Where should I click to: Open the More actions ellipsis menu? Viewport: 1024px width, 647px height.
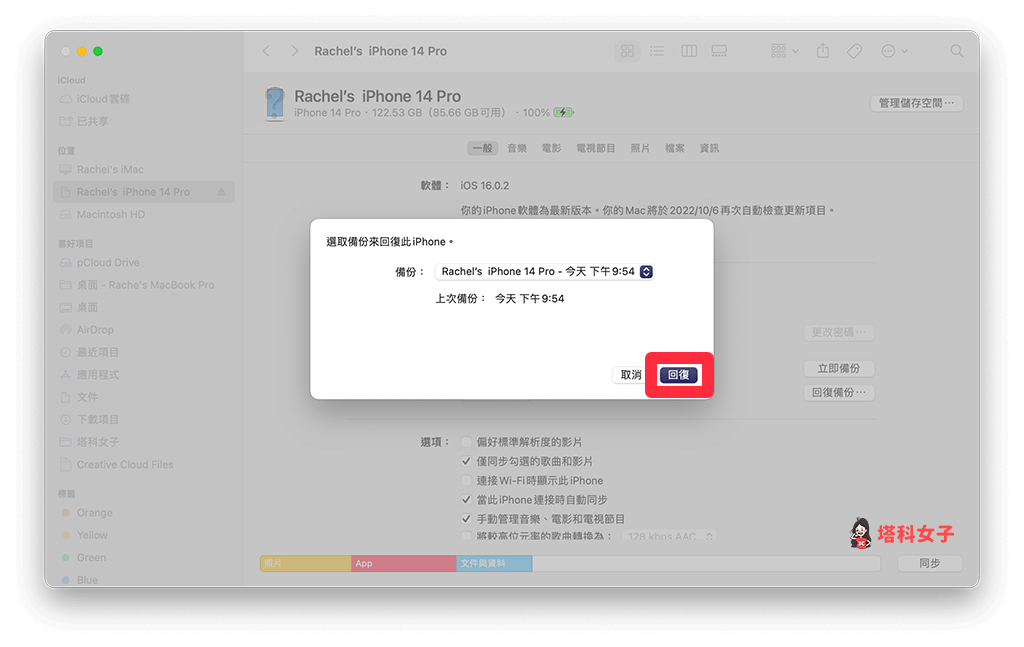tap(894, 51)
